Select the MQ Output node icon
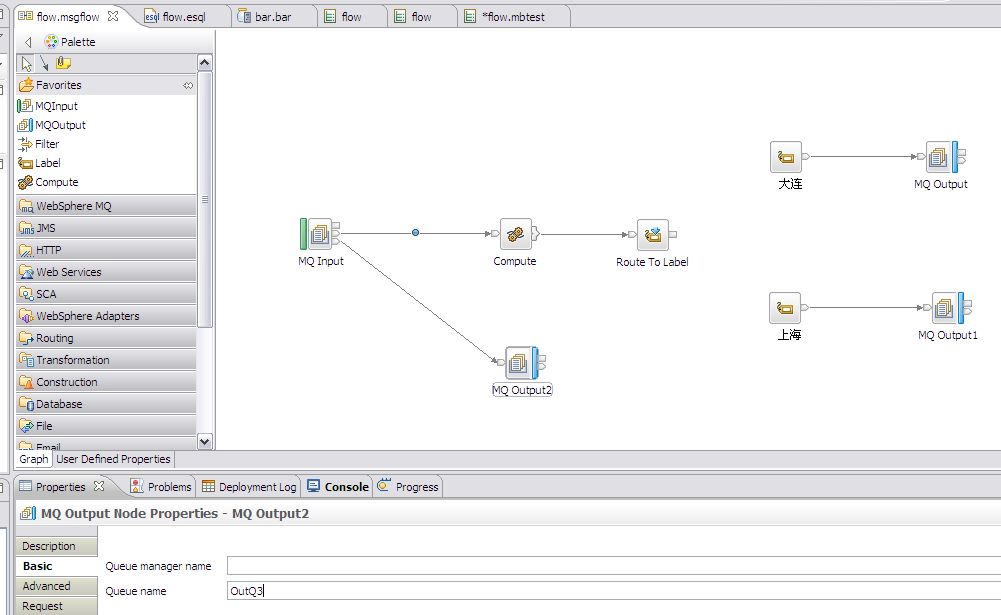Screen dimensions: 1001x615 click(x=942, y=157)
